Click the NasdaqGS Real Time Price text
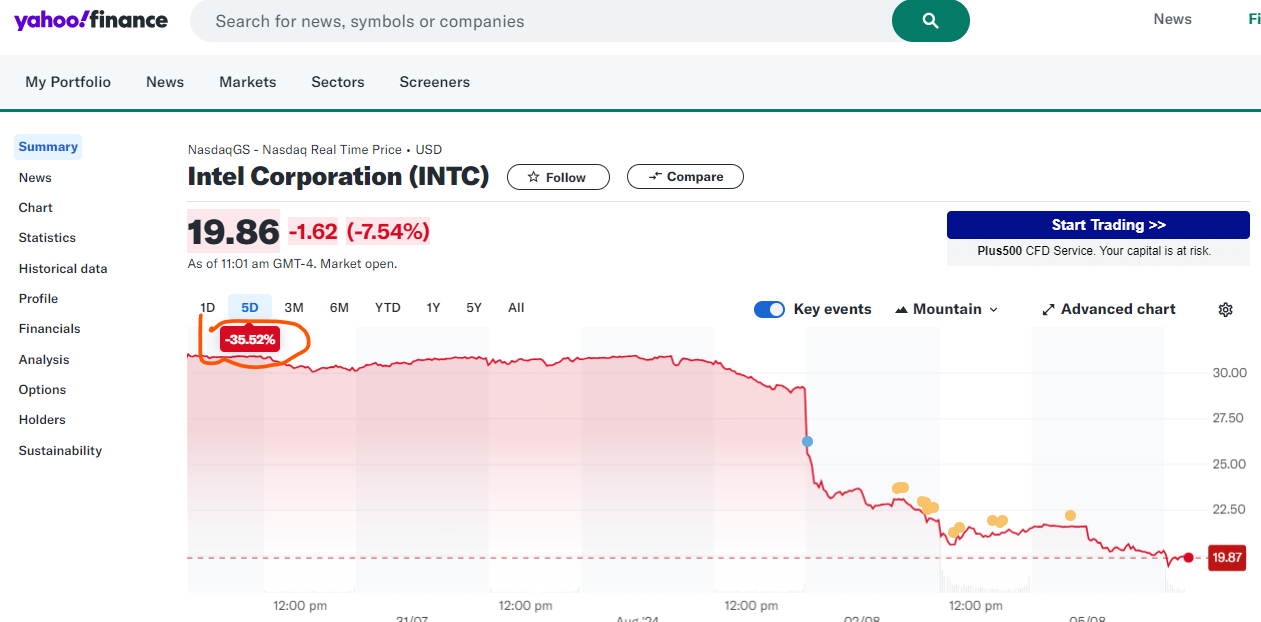Screen dimensions: 1261x622 [x=315, y=150]
